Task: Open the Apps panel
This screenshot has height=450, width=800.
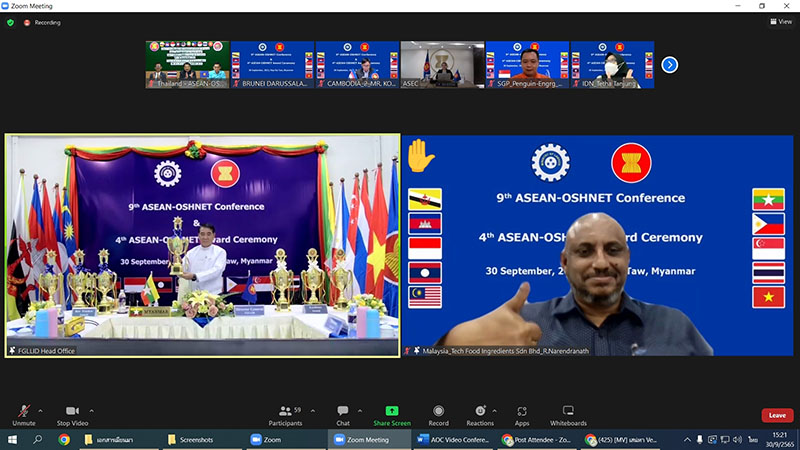Action: pyautogui.click(x=522, y=414)
